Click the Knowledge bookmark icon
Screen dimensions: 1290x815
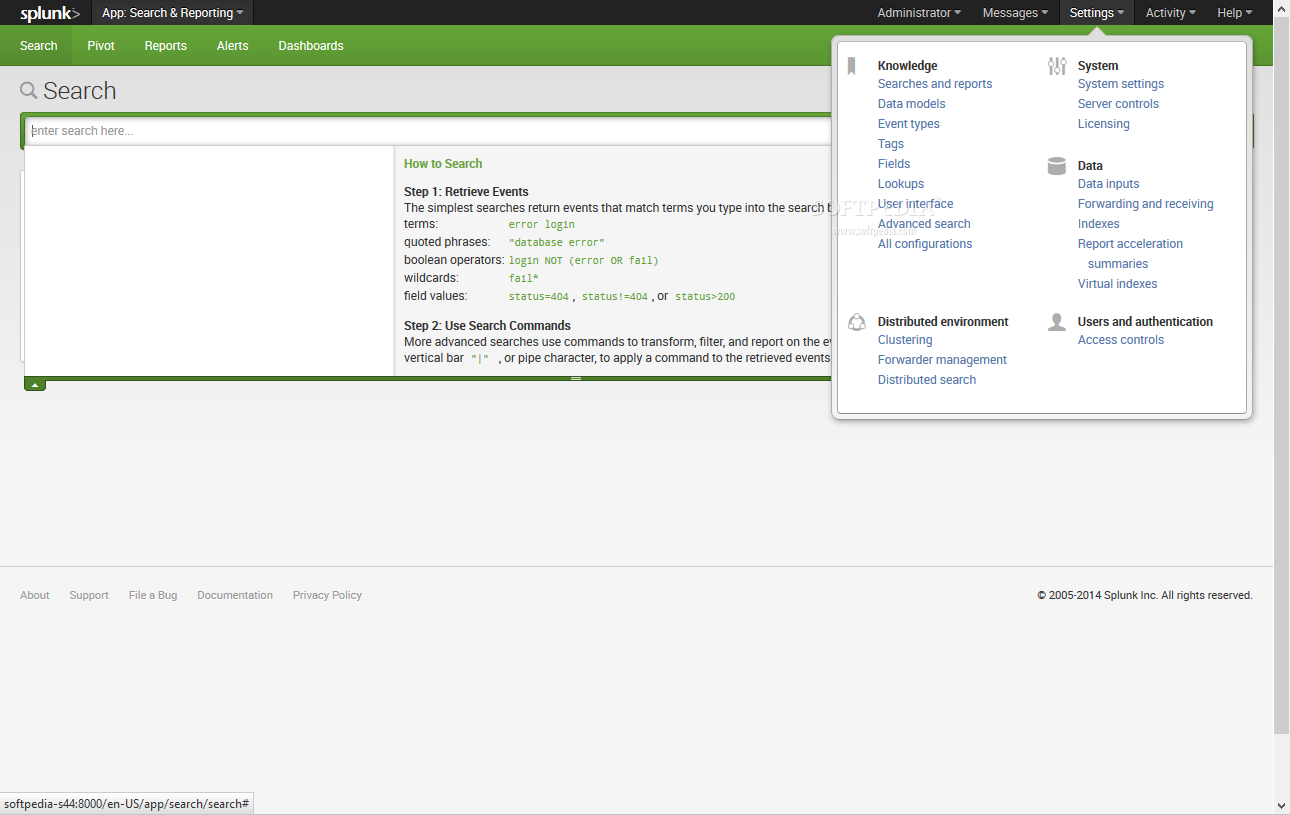(x=851, y=66)
